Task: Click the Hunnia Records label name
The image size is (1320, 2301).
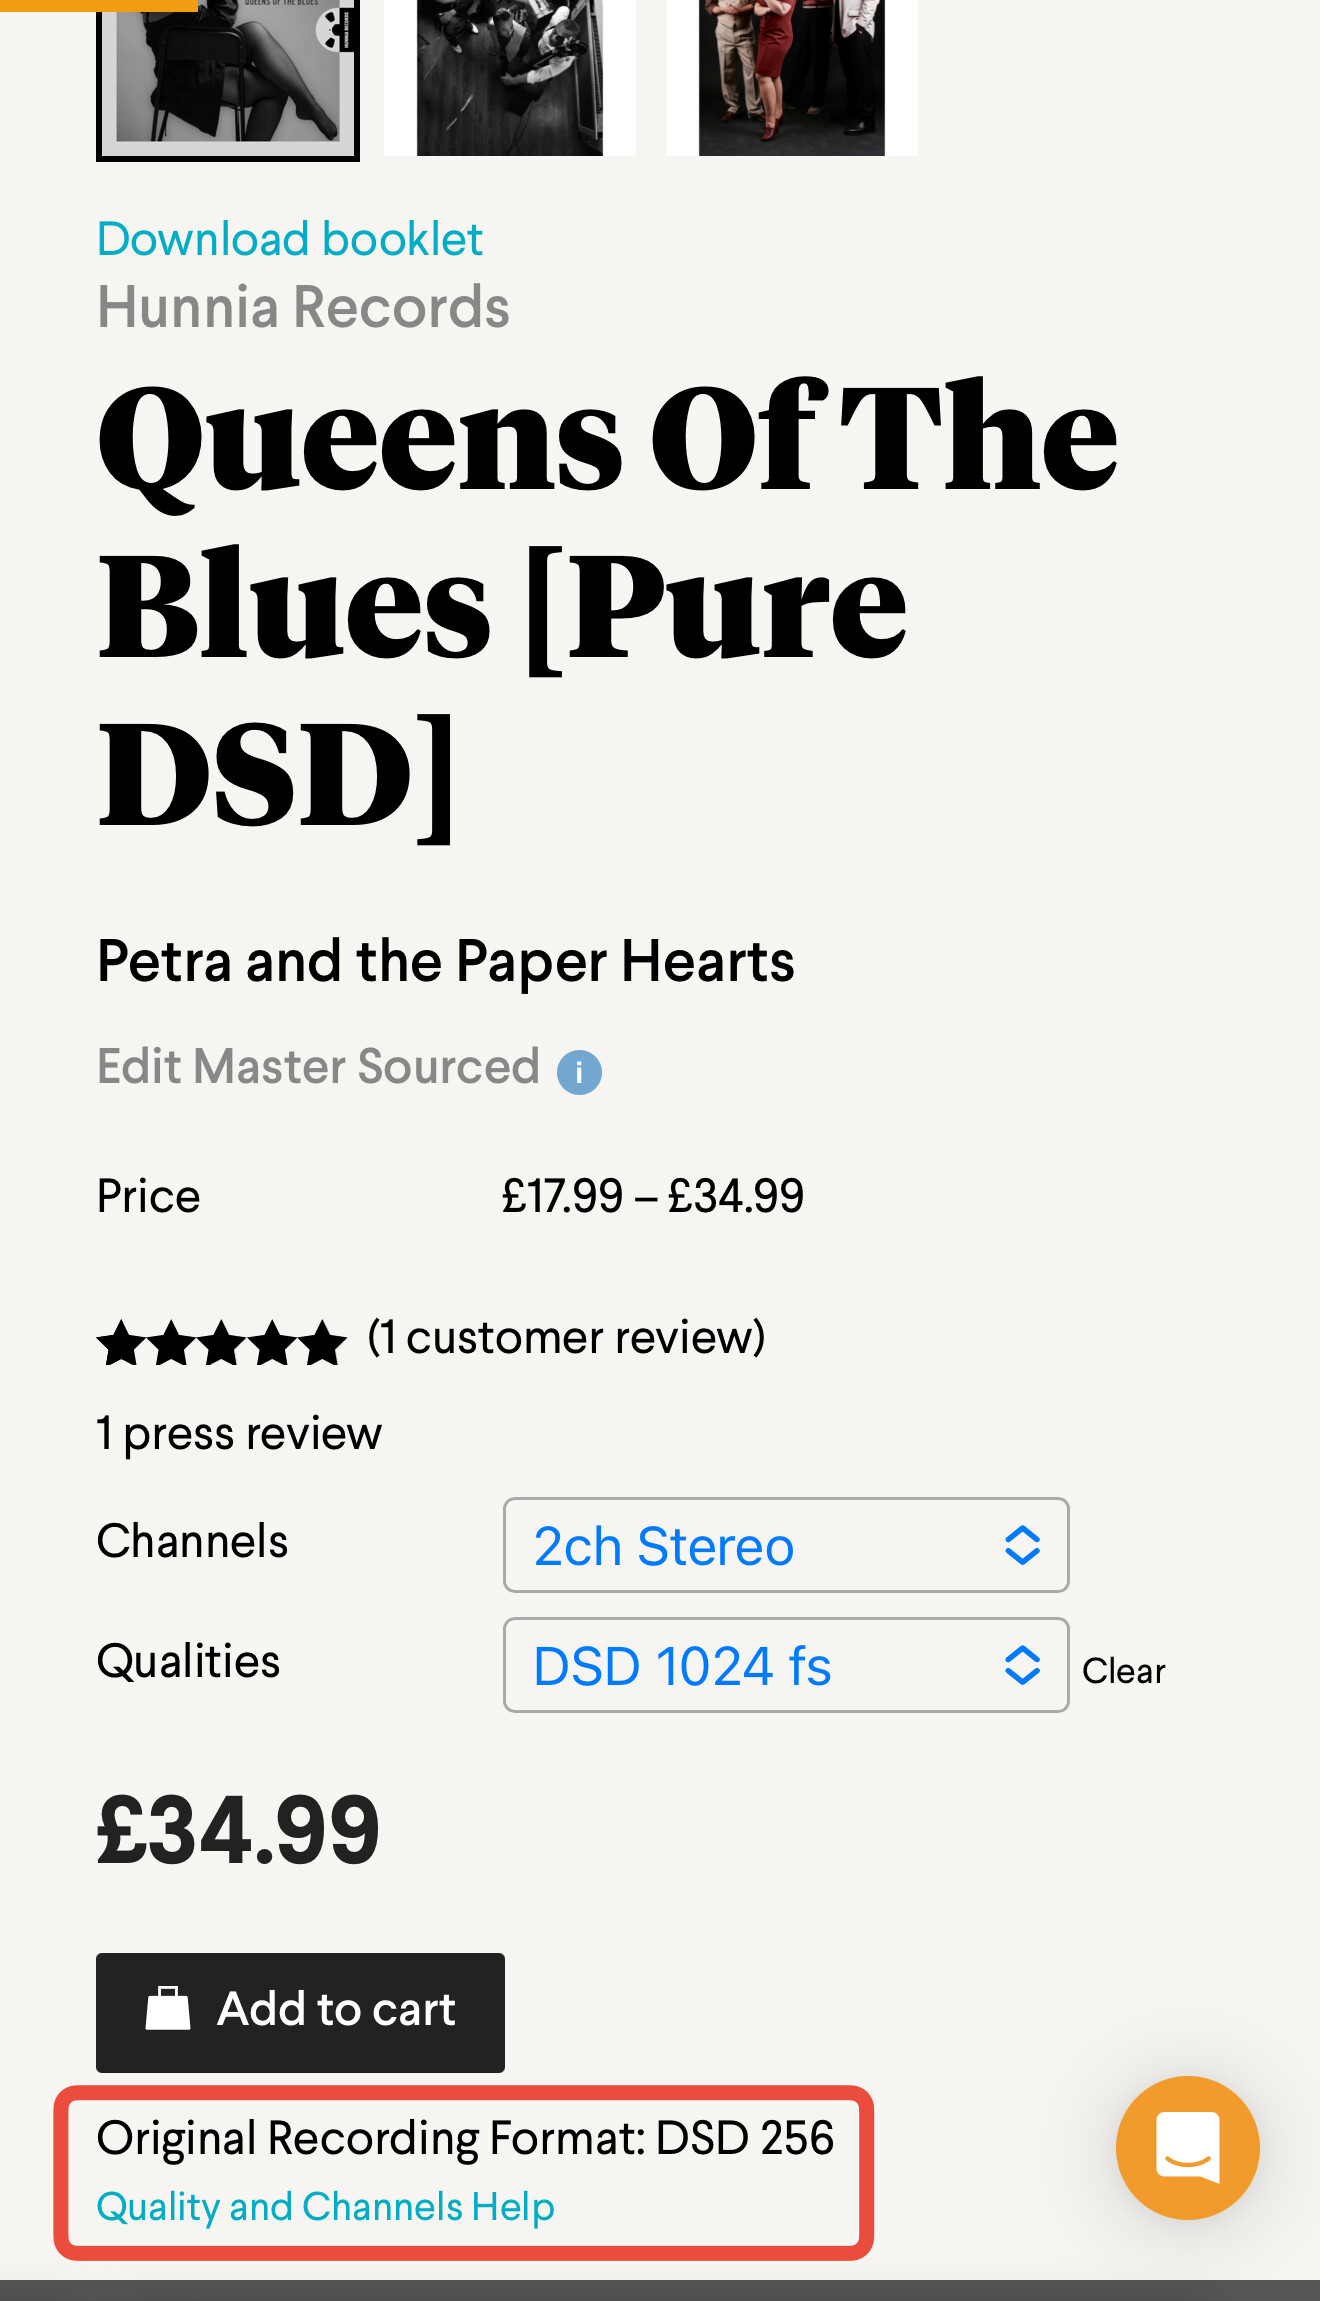Action: click(x=303, y=307)
